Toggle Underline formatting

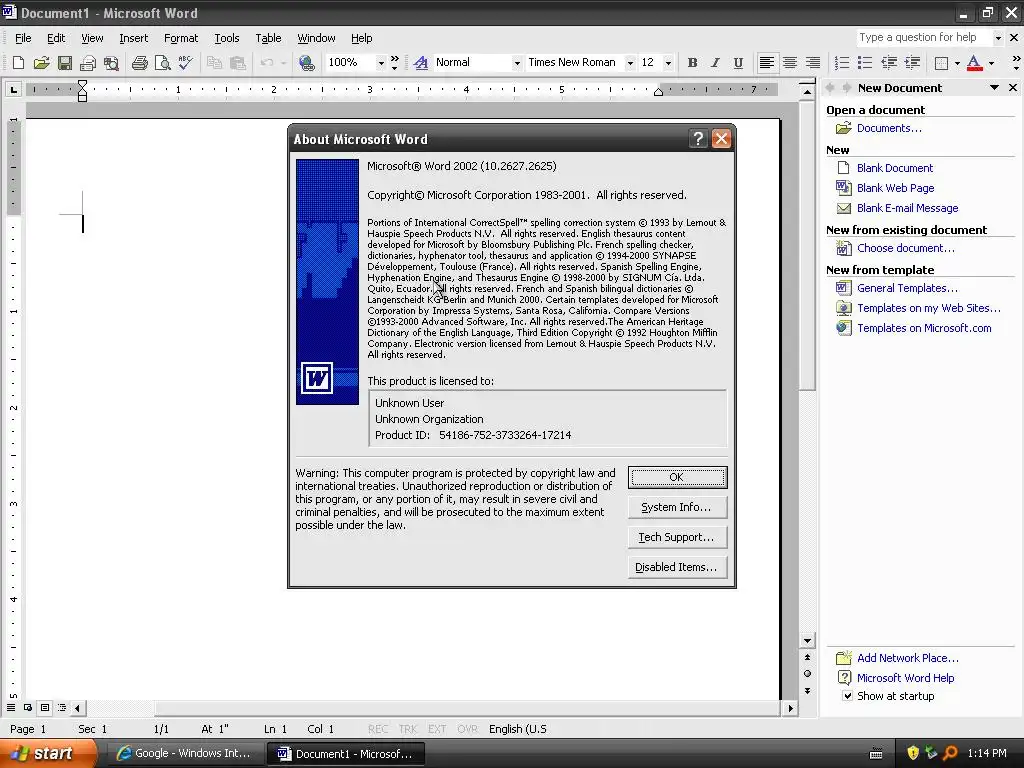coord(738,63)
